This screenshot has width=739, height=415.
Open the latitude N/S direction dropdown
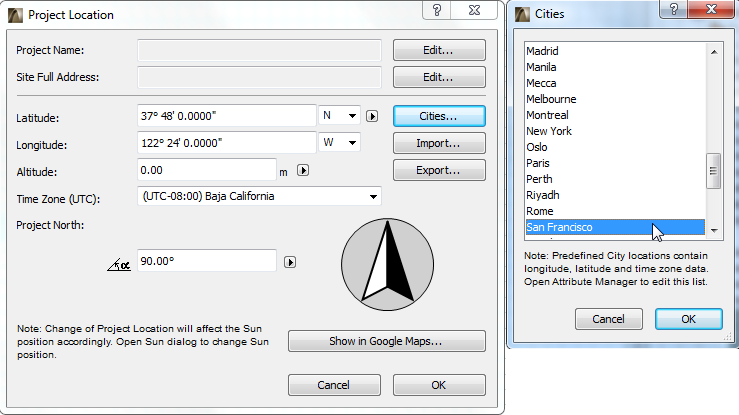339,115
